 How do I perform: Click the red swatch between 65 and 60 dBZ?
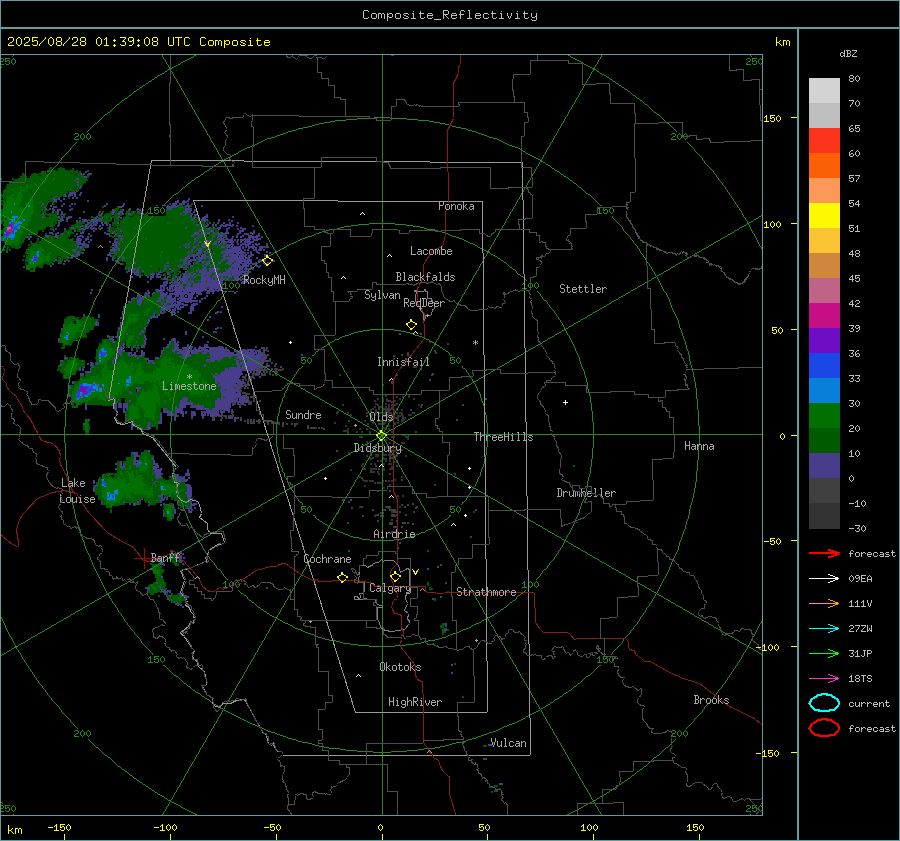[824, 141]
